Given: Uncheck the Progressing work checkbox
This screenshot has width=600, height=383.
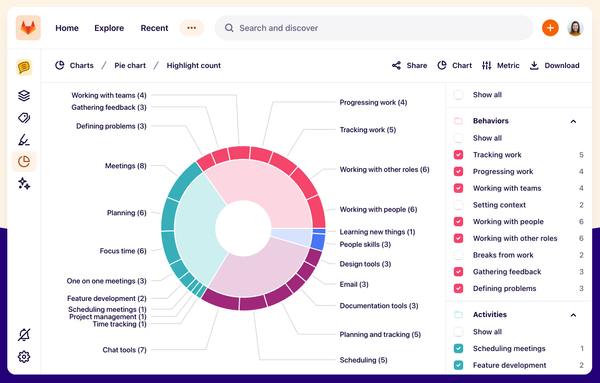Looking at the screenshot, I should click(458, 171).
